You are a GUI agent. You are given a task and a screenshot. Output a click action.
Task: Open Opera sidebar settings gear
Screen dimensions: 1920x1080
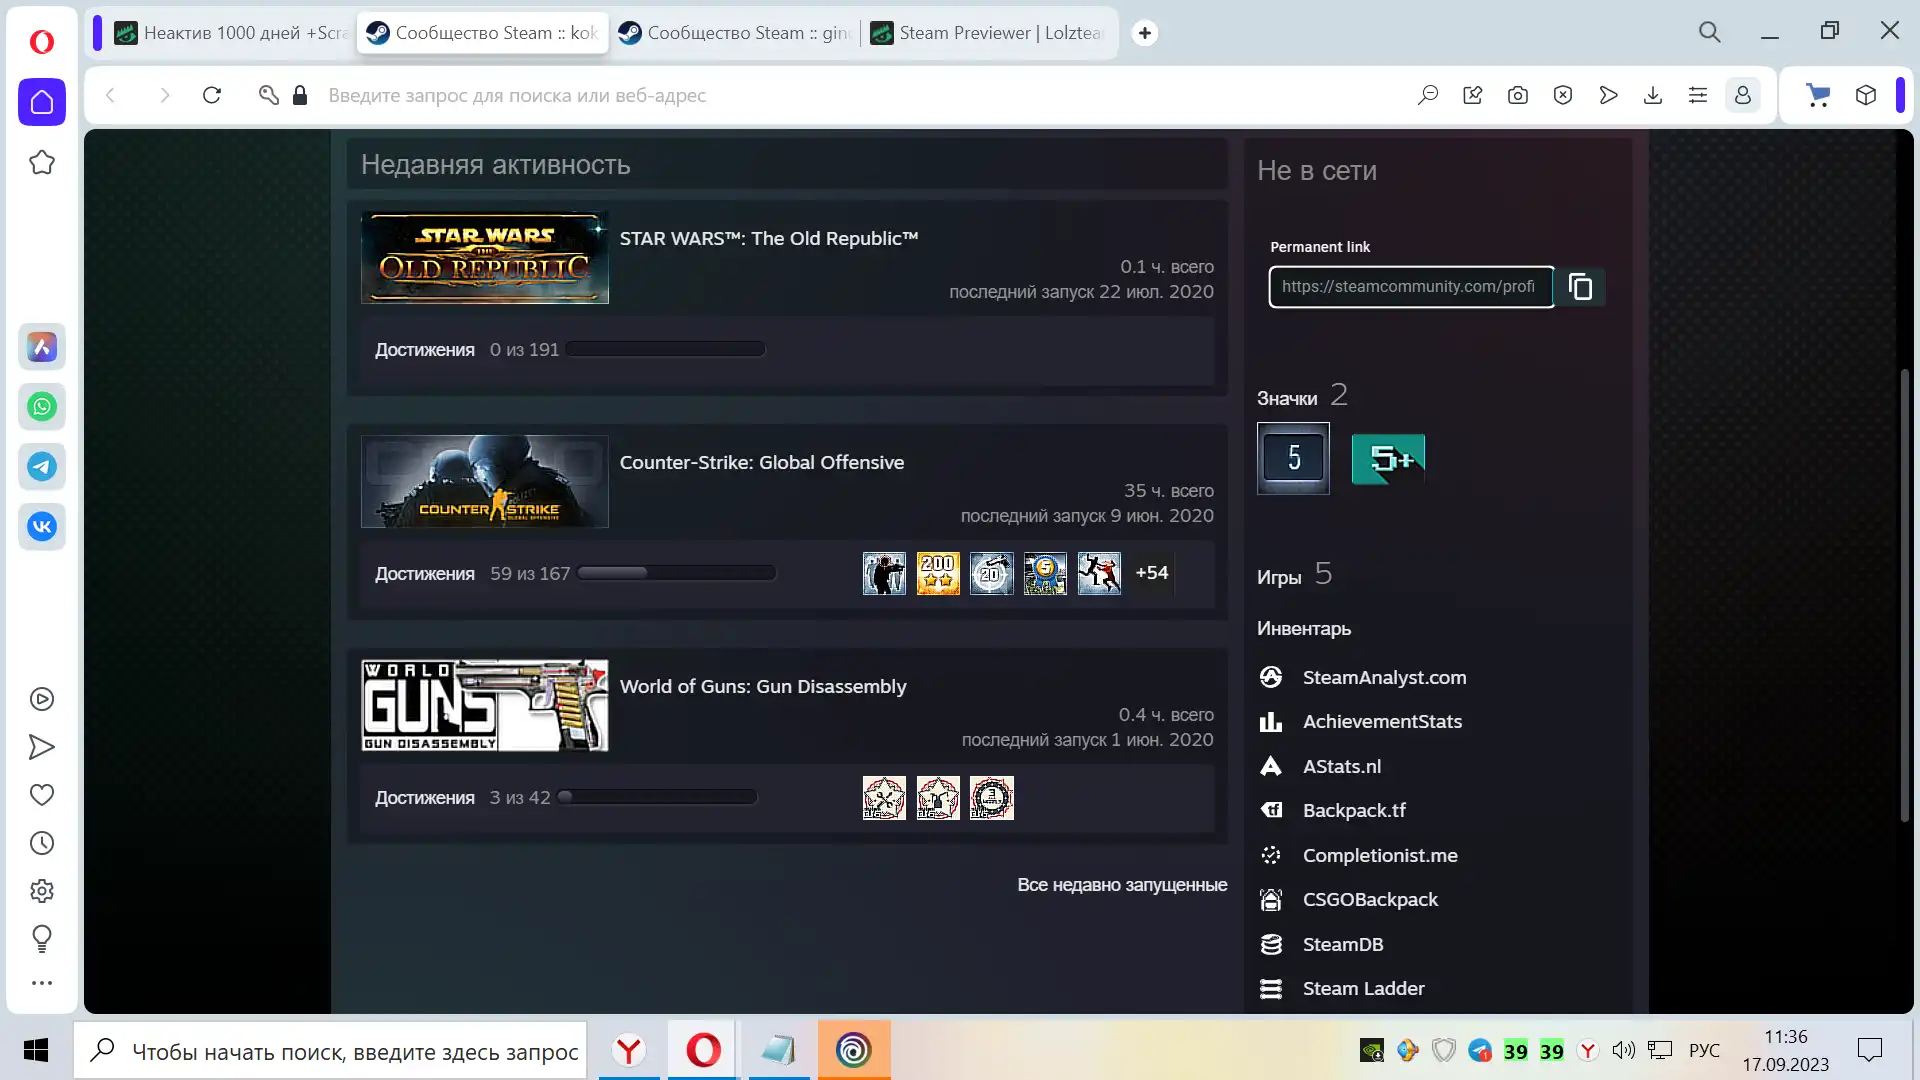click(42, 891)
